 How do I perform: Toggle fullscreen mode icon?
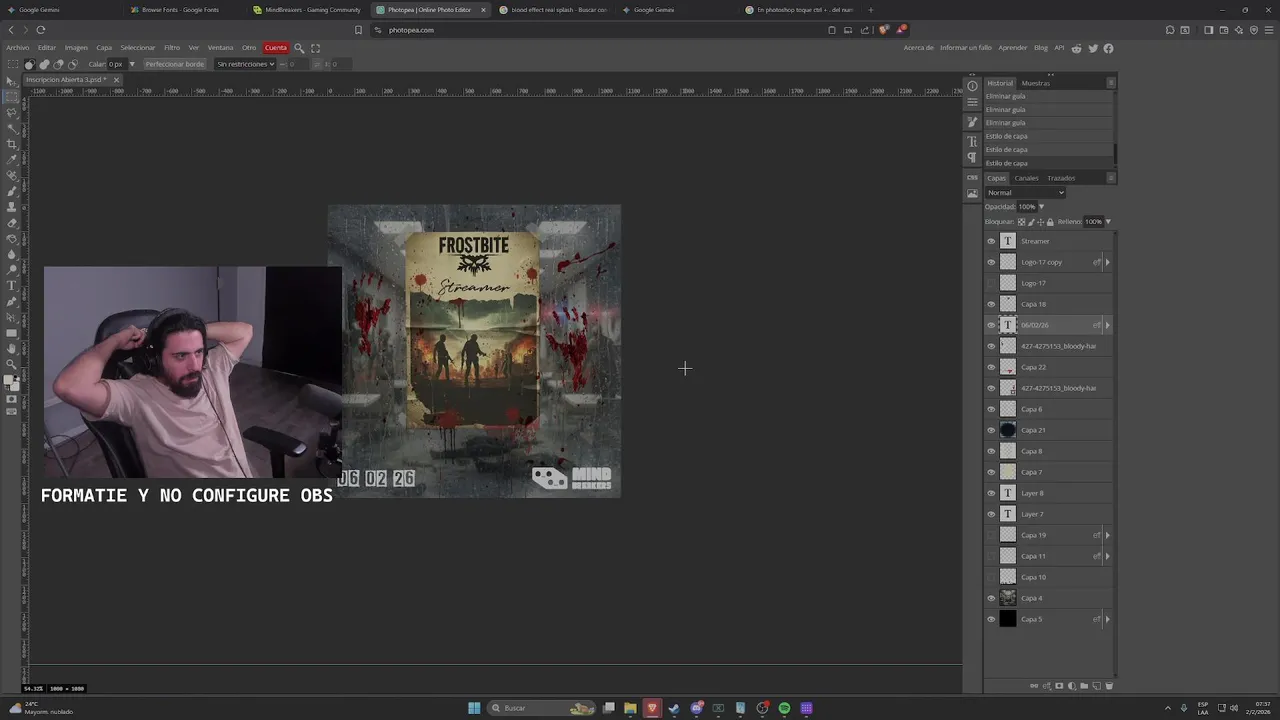pos(316,47)
